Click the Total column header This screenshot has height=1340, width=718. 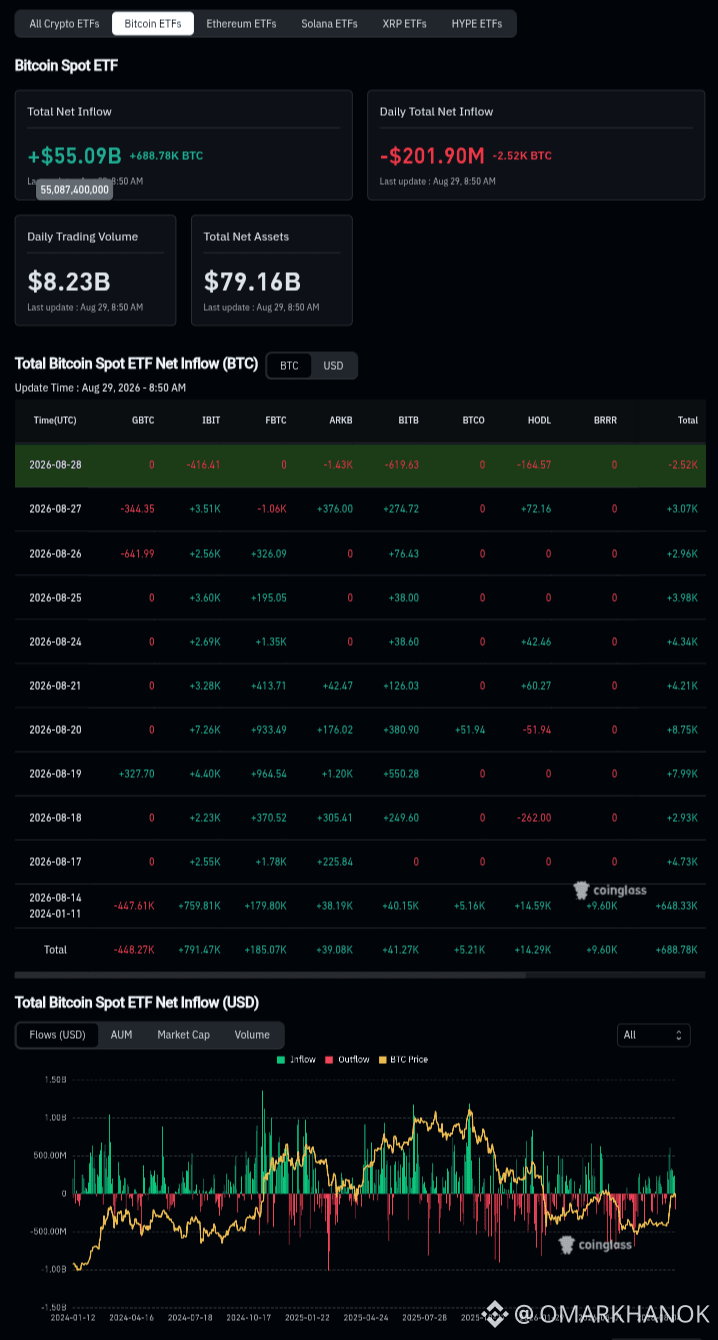click(x=688, y=421)
